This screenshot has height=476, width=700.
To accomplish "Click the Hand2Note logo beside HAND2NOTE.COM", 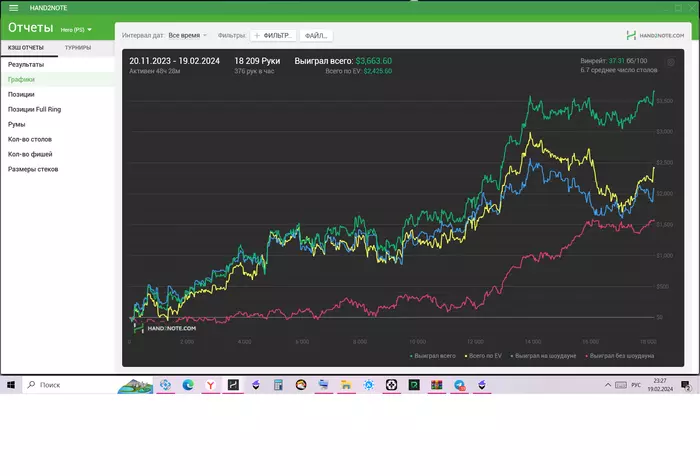I will [631, 35].
